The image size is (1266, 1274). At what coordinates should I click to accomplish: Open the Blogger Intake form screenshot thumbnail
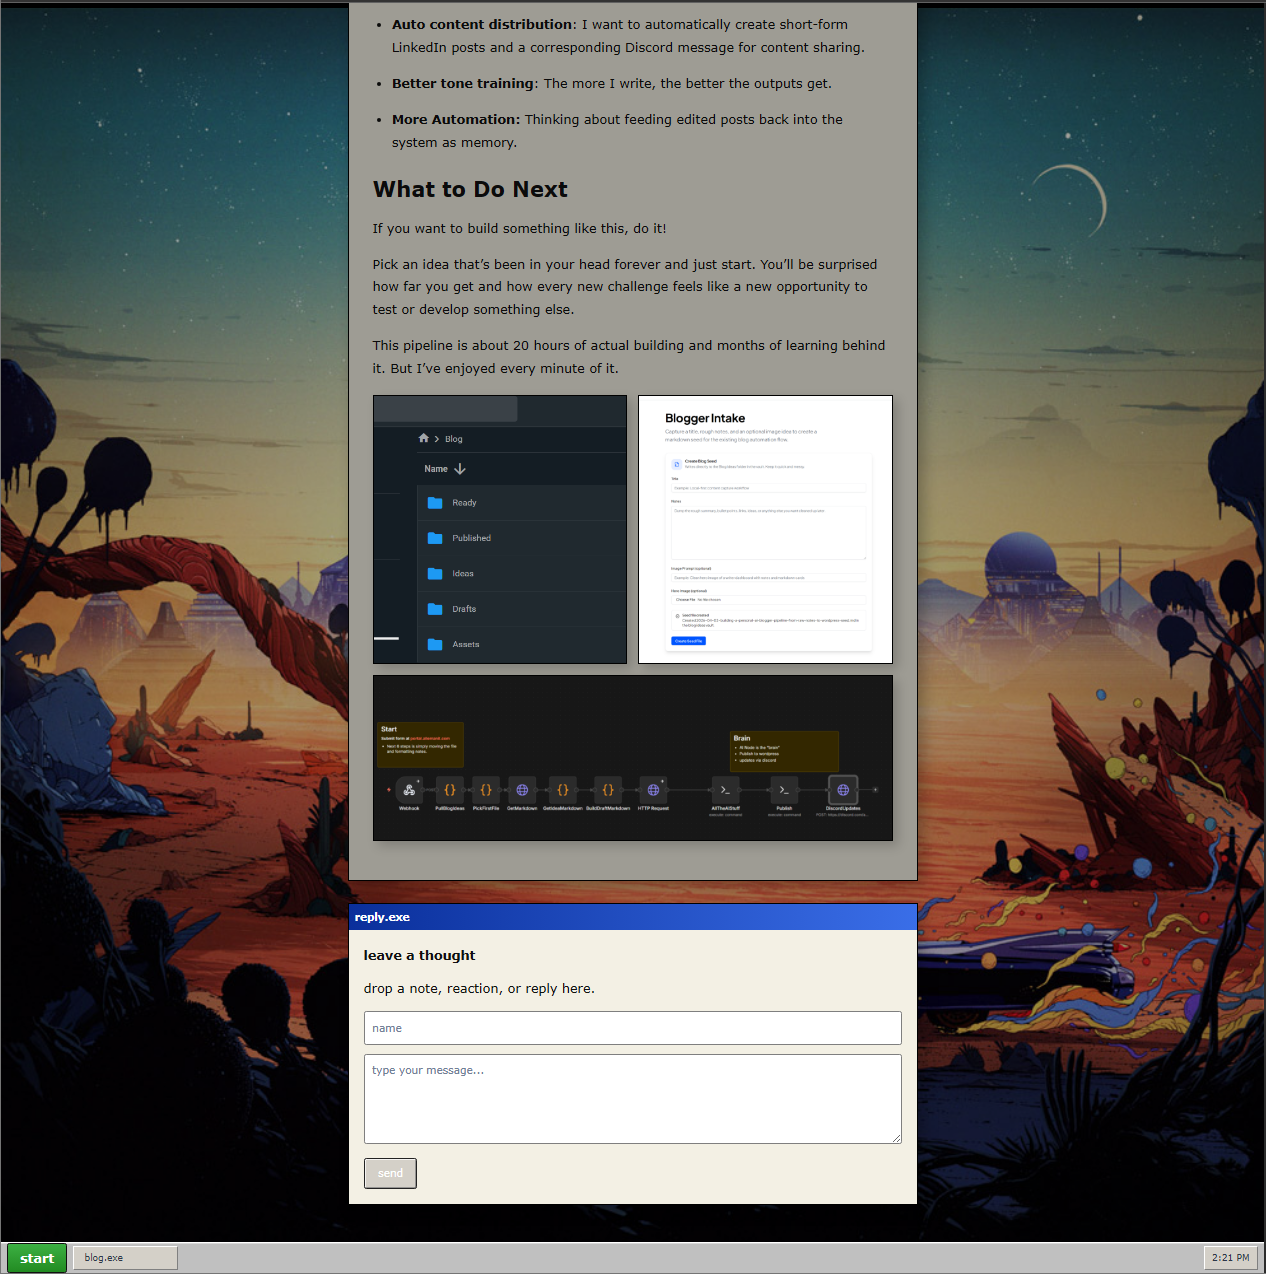(765, 529)
